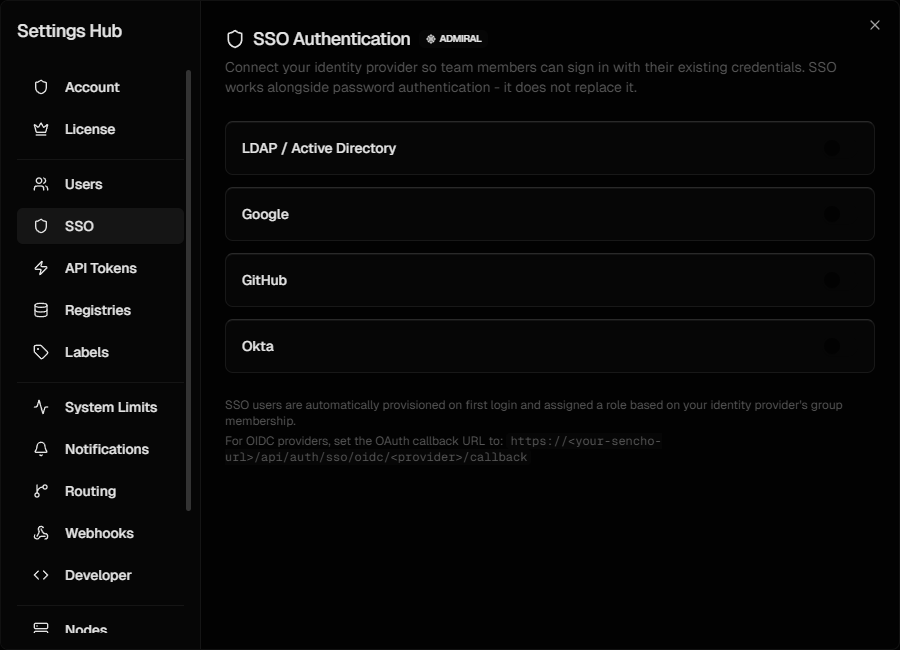Click the sidebar vertical scrollbar
Image resolution: width=900 pixels, height=650 pixels.
click(188, 290)
